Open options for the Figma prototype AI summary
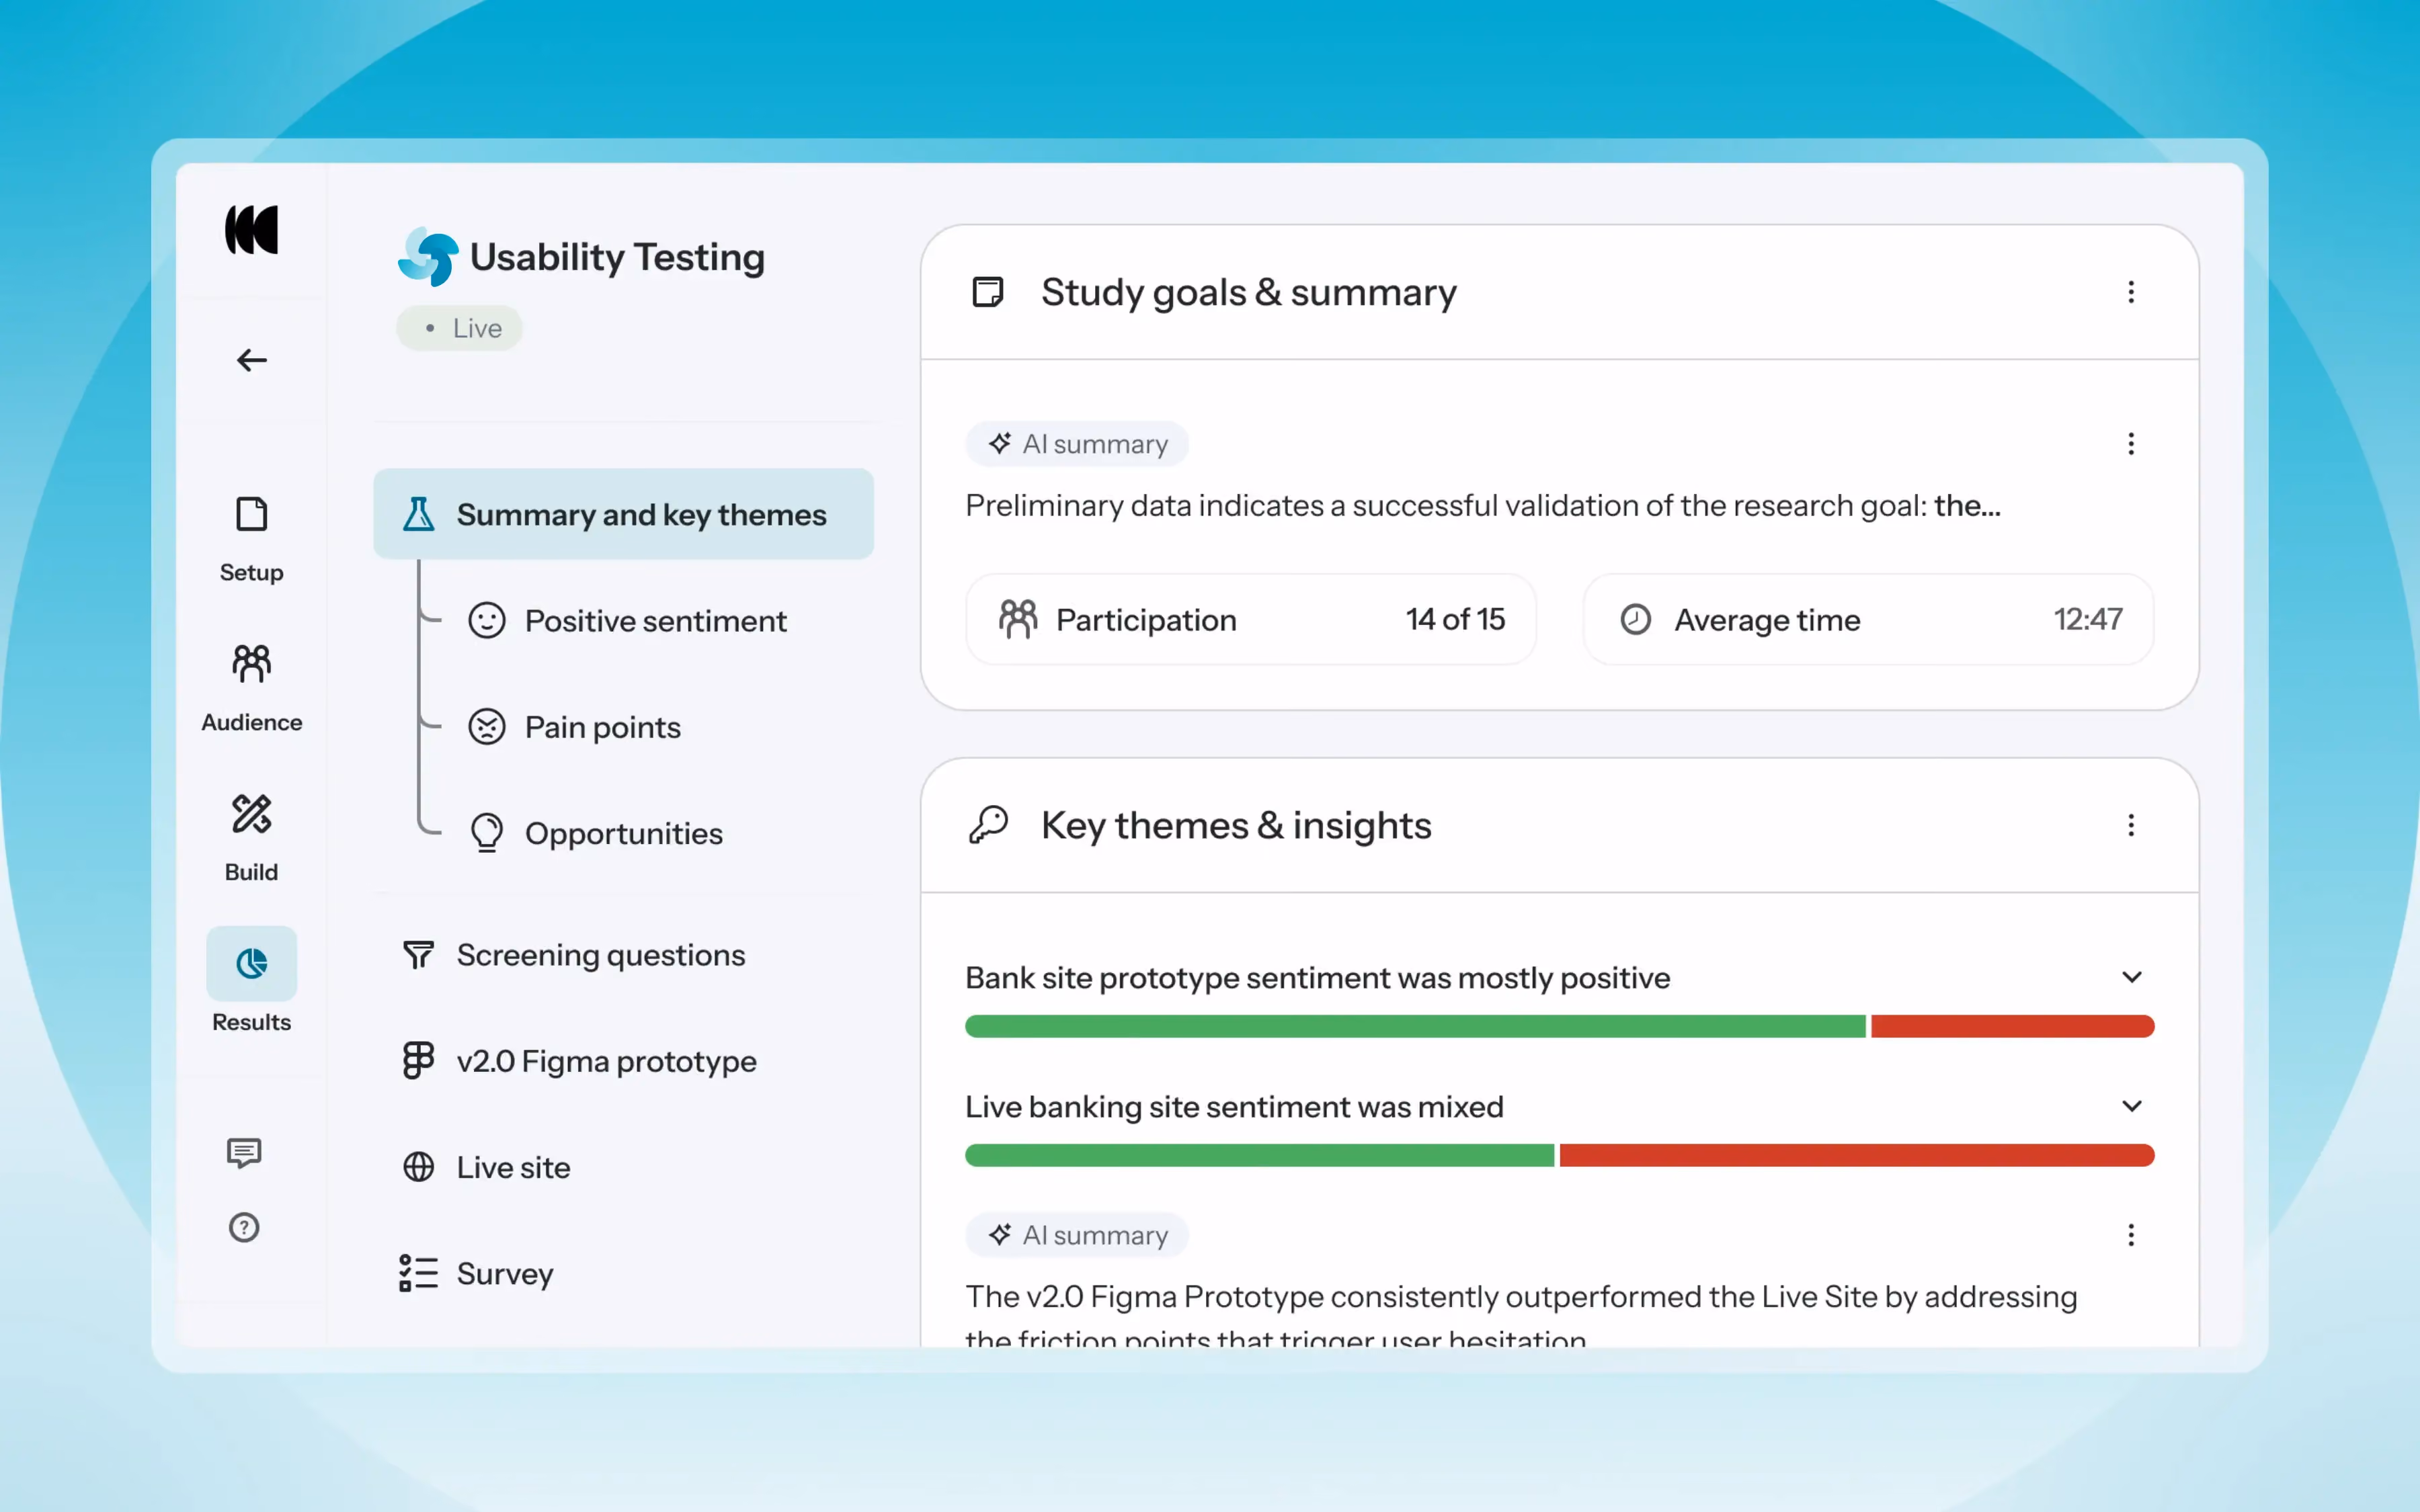 click(x=2131, y=1235)
